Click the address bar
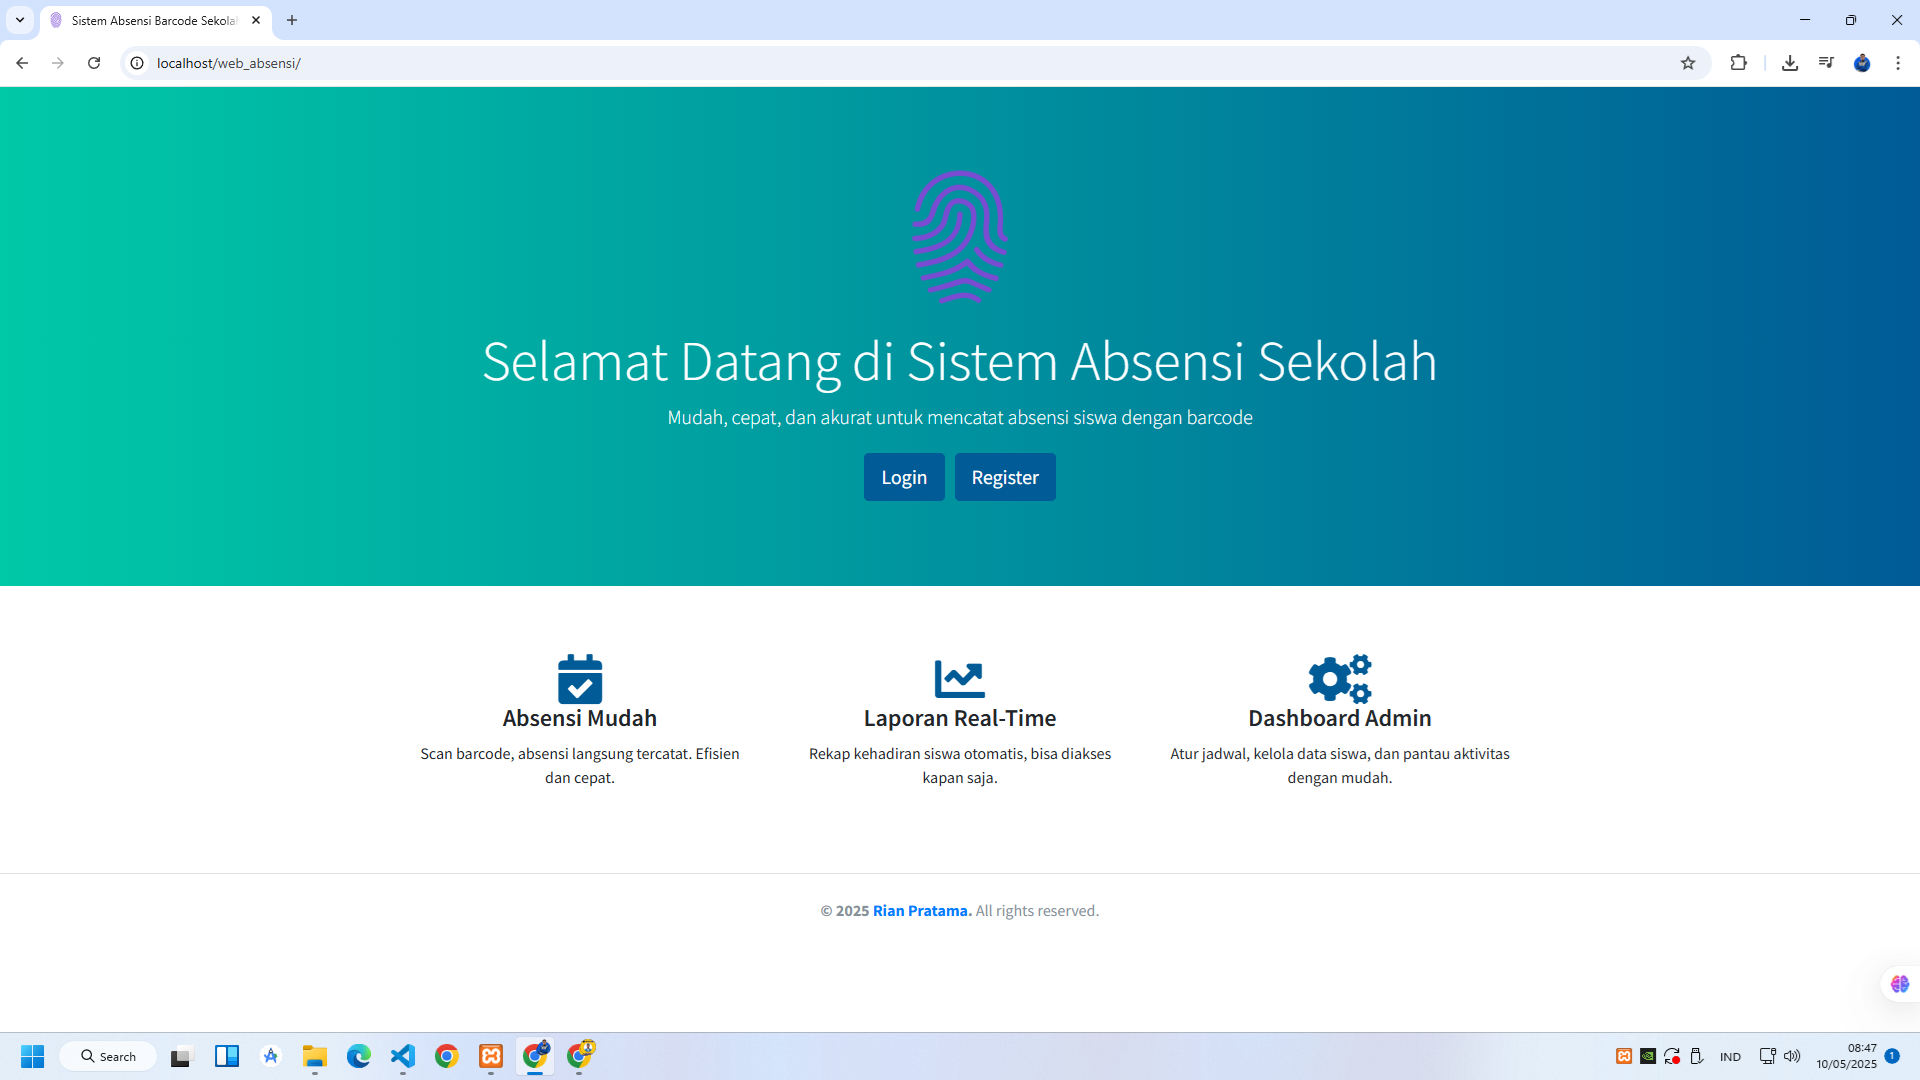Viewport: 1920px width, 1080px height. [400, 62]
